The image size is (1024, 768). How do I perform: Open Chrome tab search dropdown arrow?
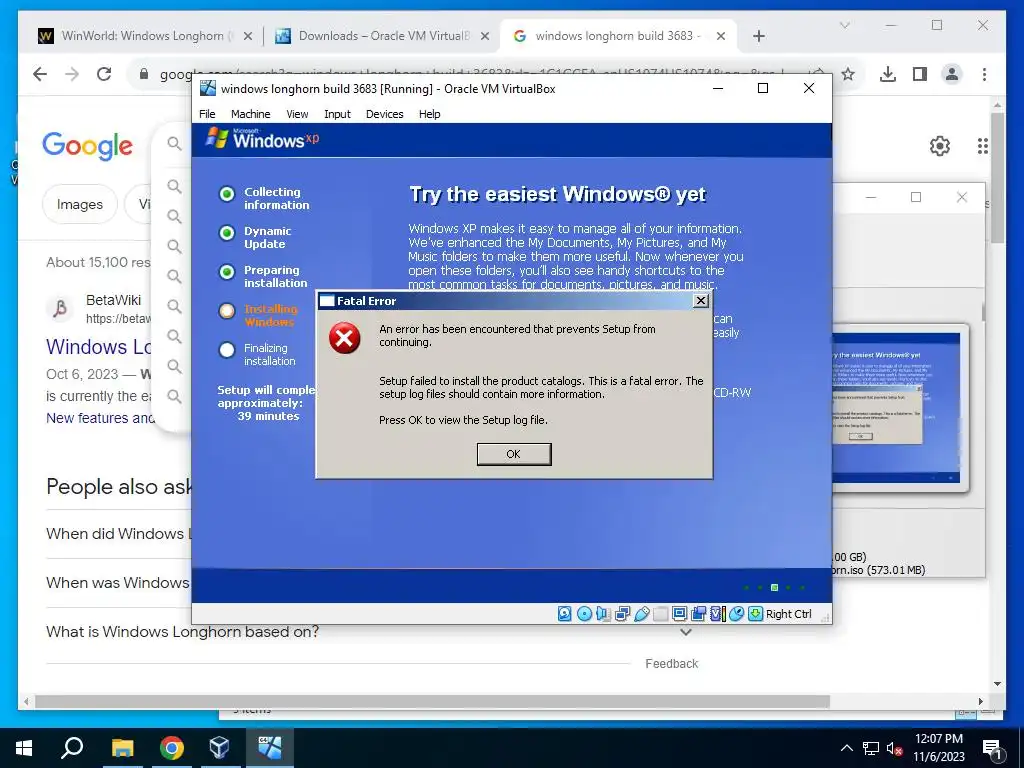point(844,25)
